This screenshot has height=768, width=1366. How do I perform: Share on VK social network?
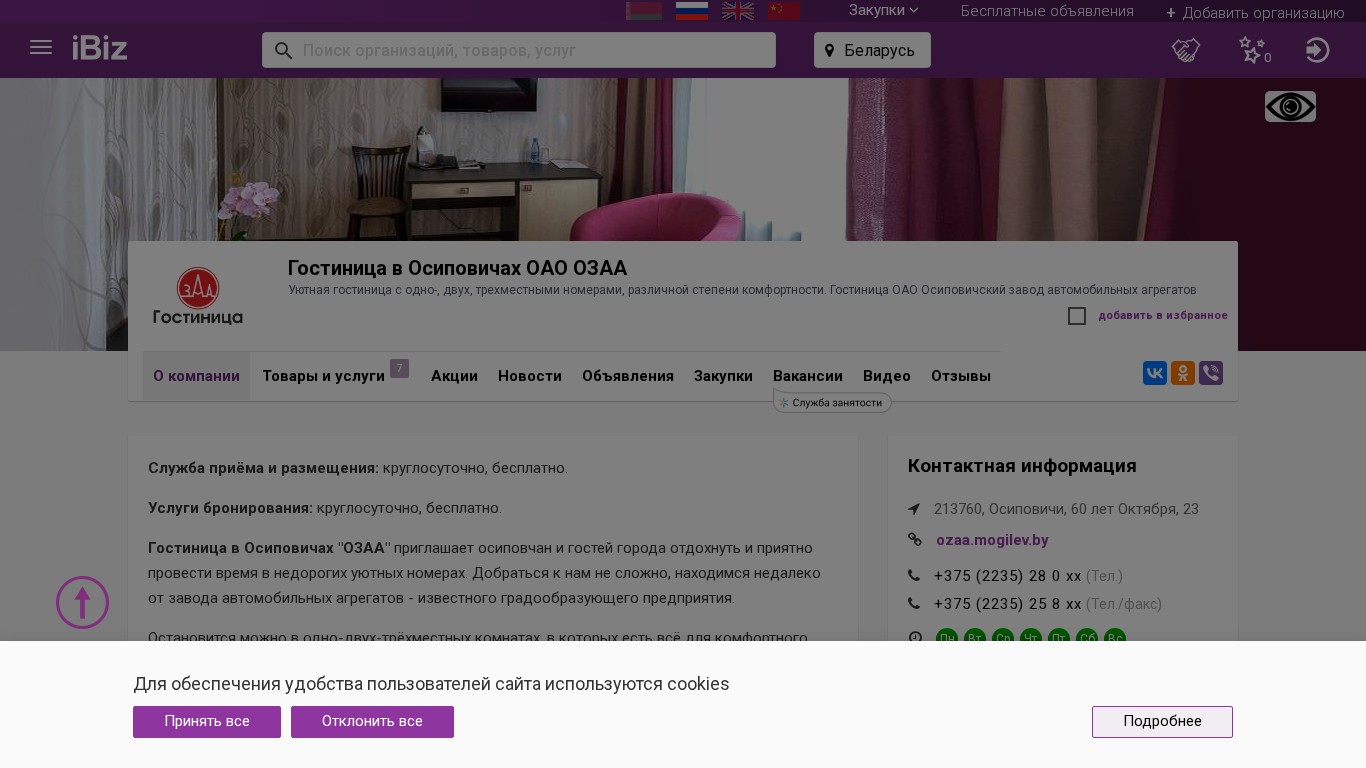pyautogui.click(x=1155, y=373)
